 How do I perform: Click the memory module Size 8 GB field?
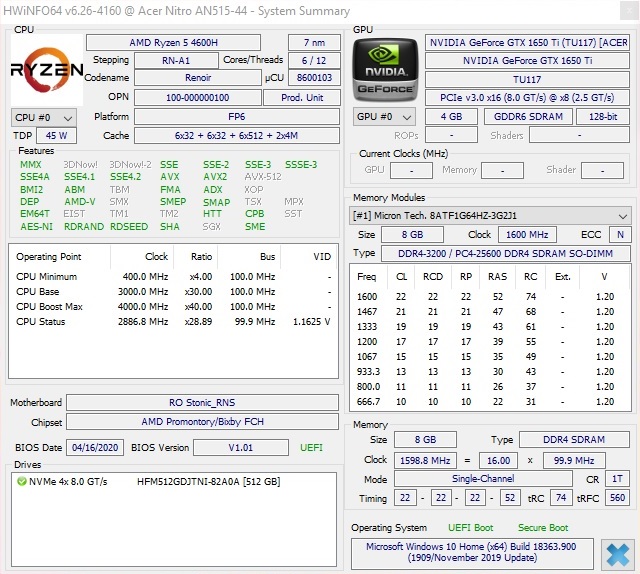click(x=412, y=235)
